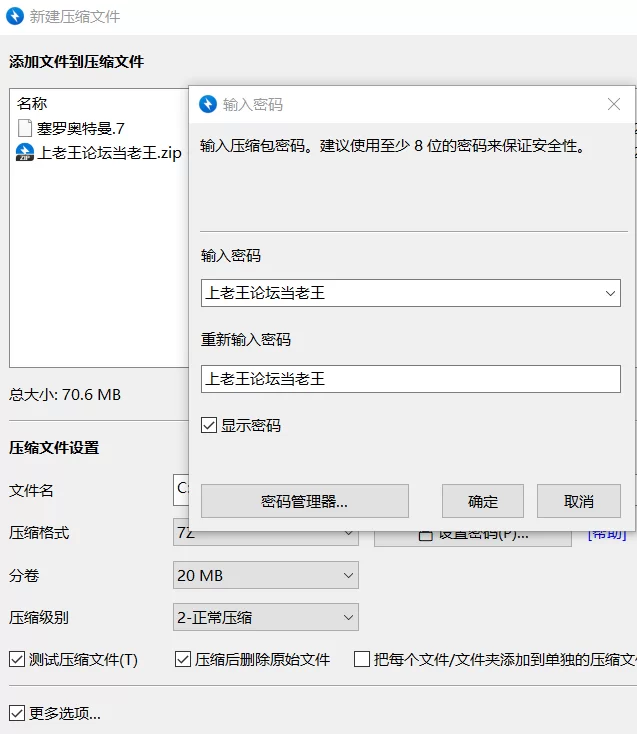Close the 输入密码 dialog
Viewport: 637px width, 734px height.
tap(614, 104)
